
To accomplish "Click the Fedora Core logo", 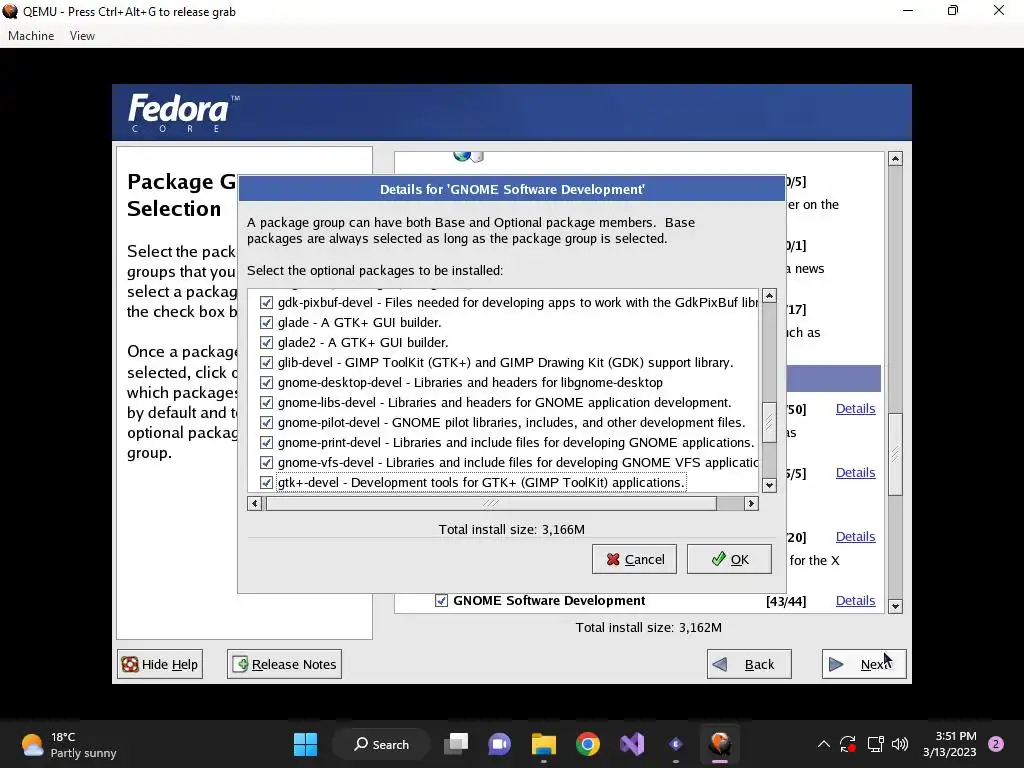I will (184, 112).
